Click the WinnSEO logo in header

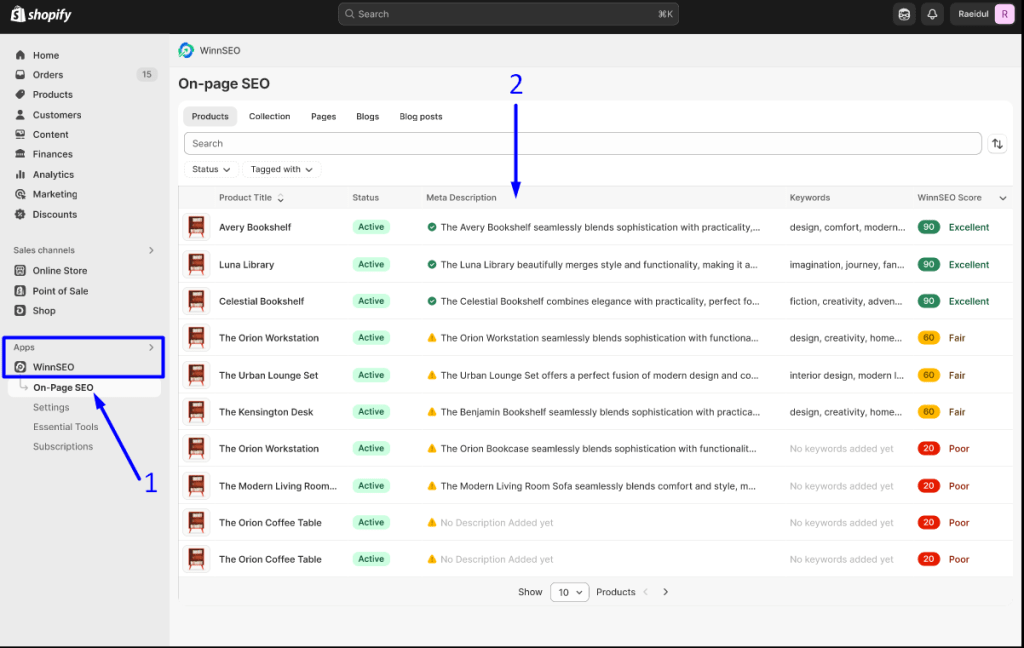click(186, 50)
